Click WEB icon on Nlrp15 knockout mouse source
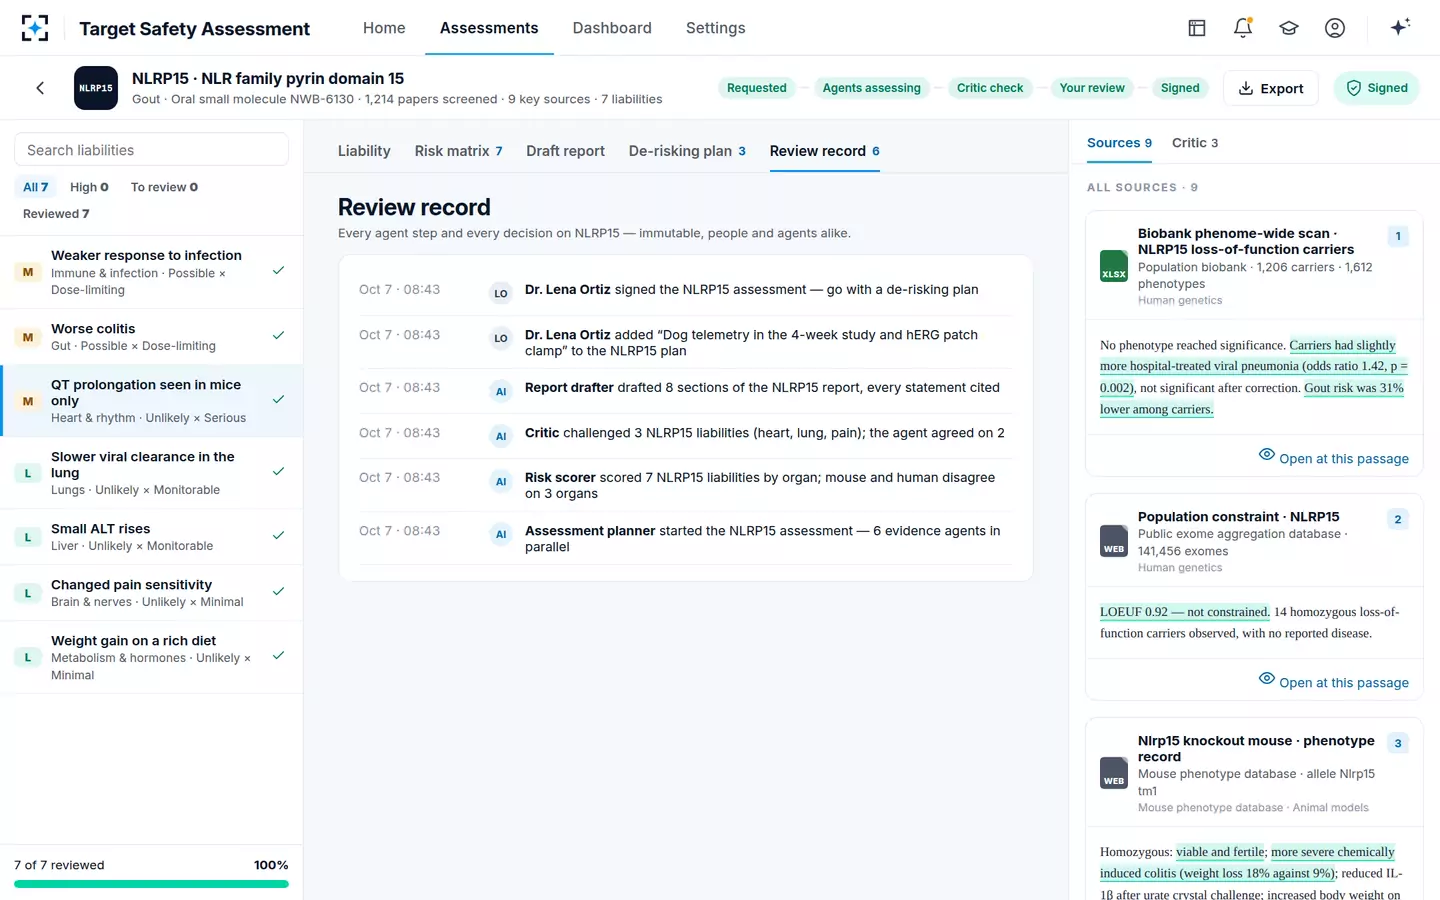Viewport: 1440px width, 900px height. 1114,773
